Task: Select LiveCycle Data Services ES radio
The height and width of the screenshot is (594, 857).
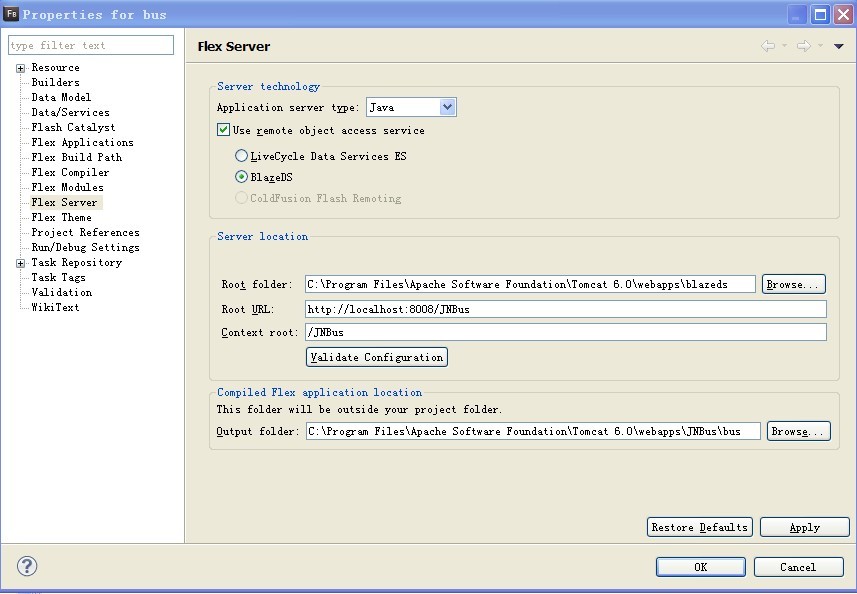Action: [241, 156]
